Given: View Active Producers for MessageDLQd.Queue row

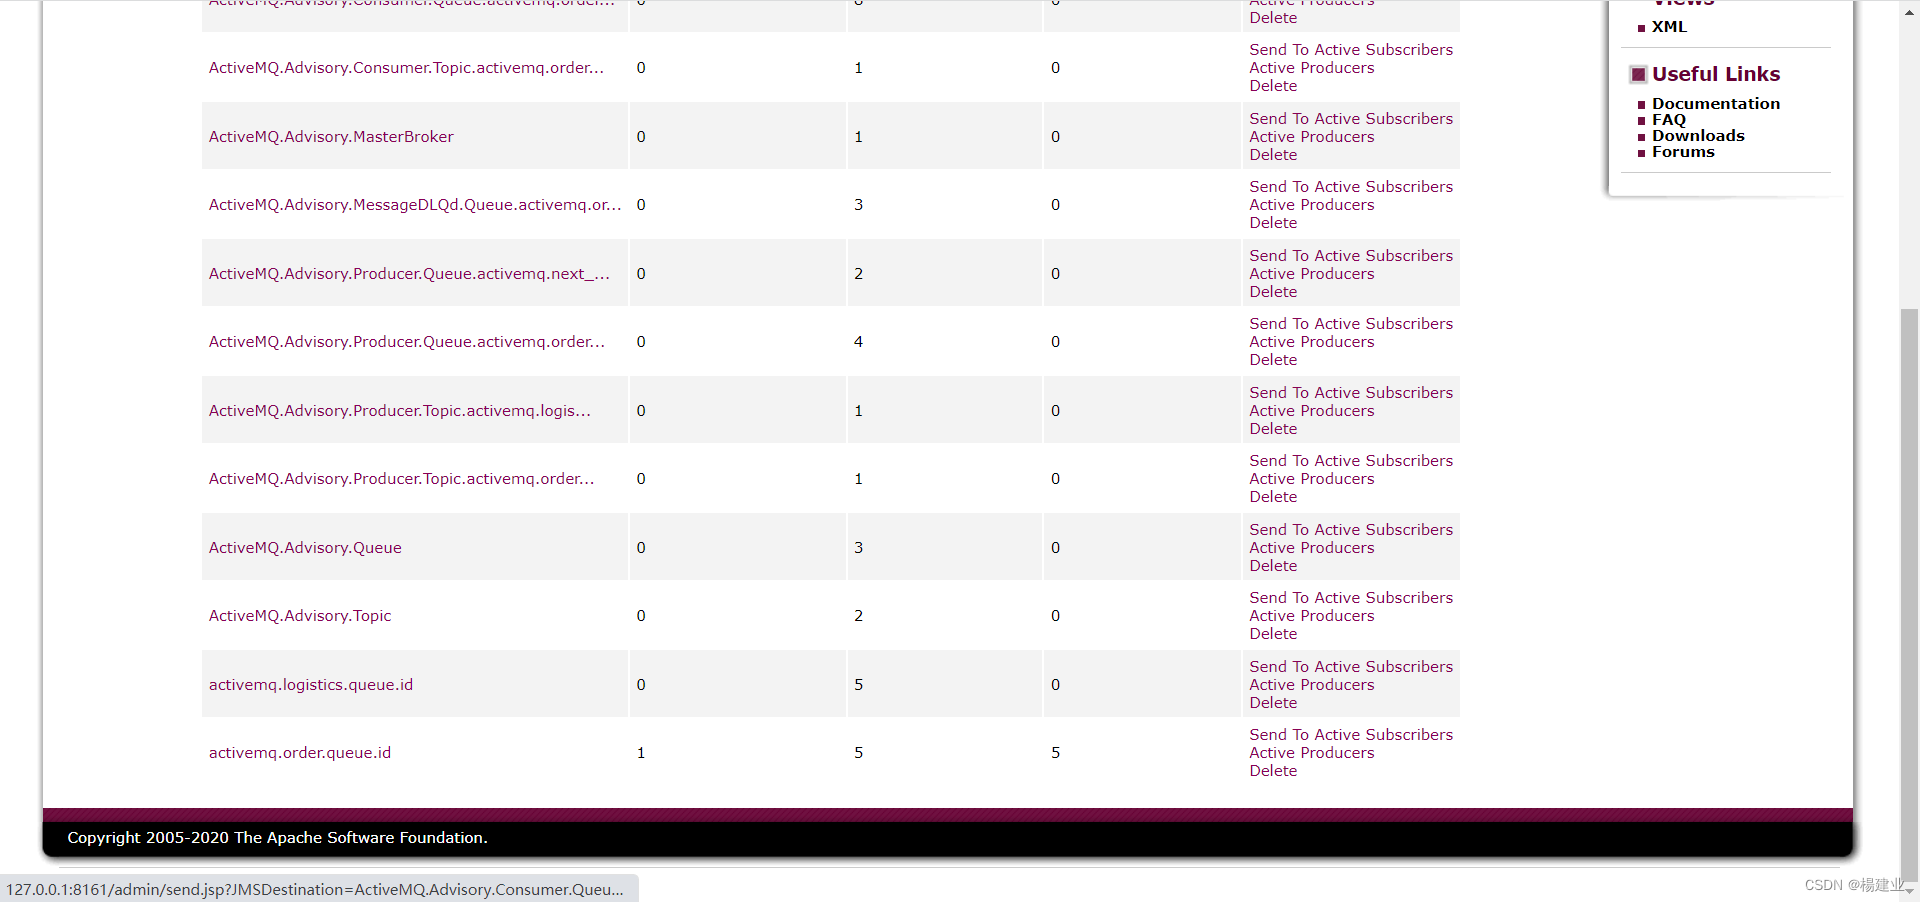Looking at the screenshot, I should coord(1312,205).
